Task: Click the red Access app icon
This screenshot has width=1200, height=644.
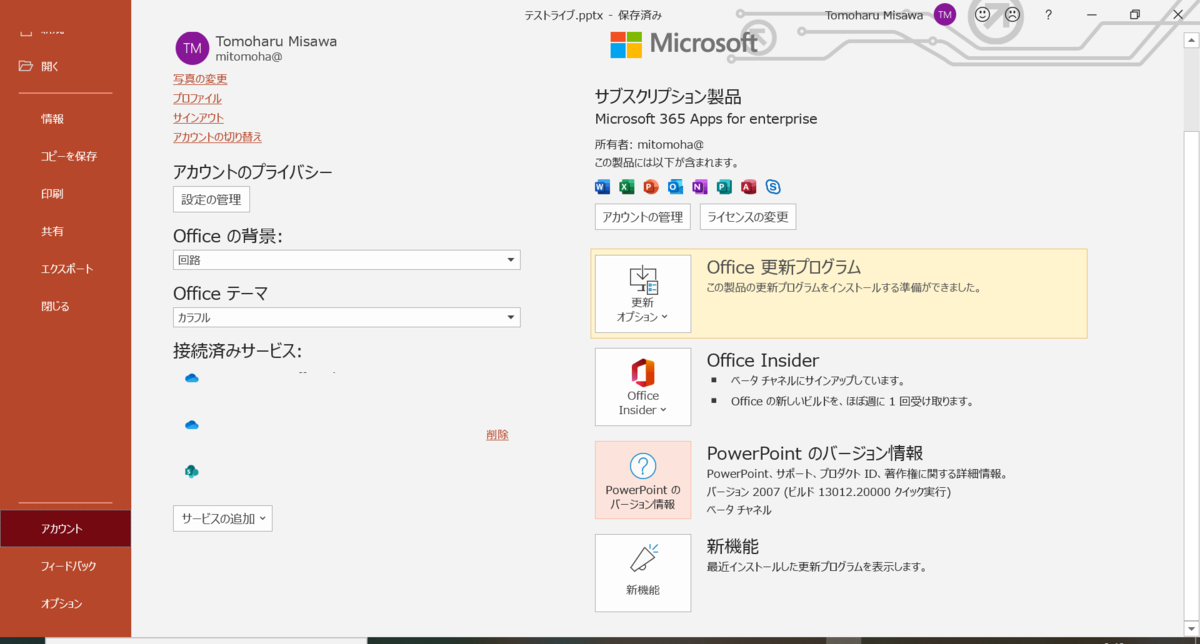Action: pyautogui.click(x=748, y=186)
